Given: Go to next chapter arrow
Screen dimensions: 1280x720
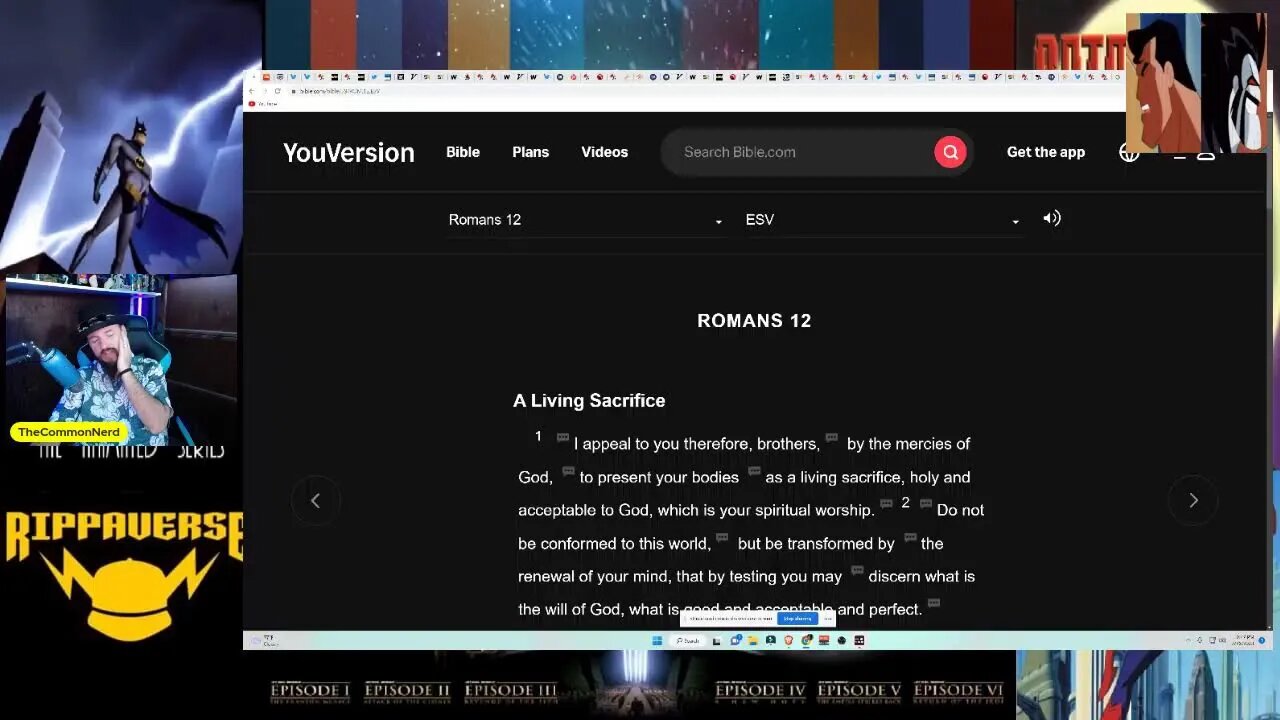Looking at the screenshot, I should point(1193,500).
